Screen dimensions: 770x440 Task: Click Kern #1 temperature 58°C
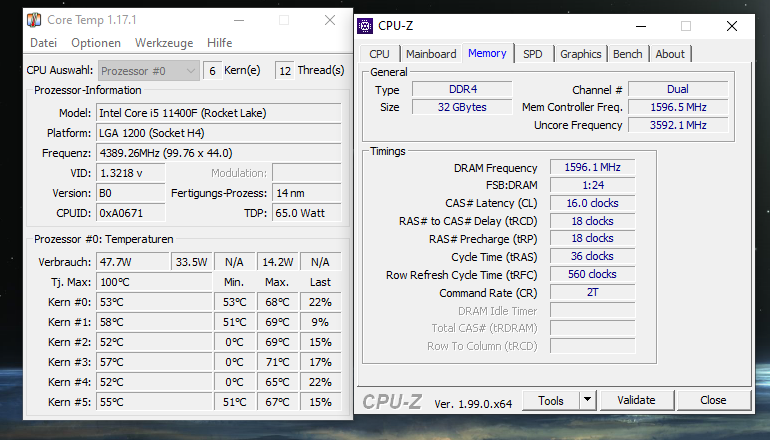[x=154, y=323]
